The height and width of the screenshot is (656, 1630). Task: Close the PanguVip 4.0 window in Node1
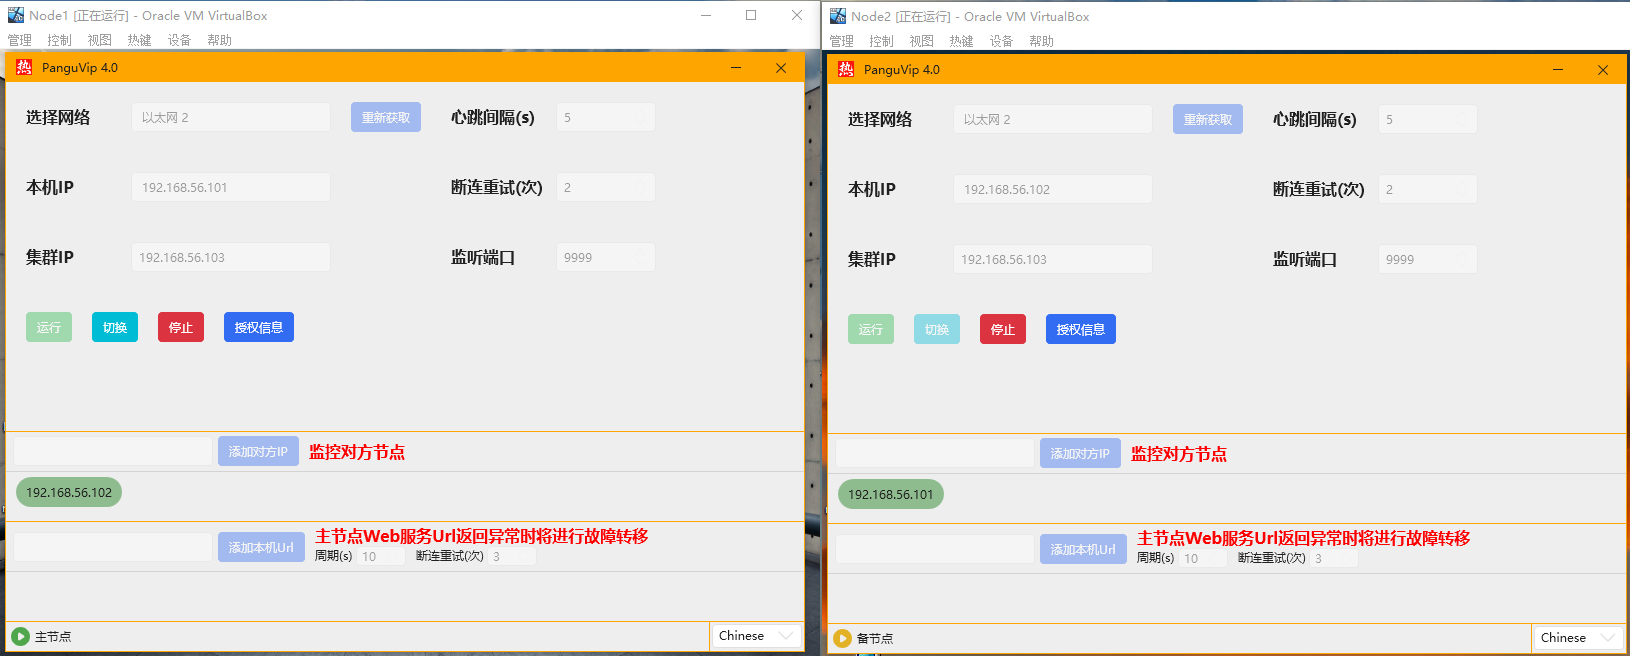click(781, 68)
